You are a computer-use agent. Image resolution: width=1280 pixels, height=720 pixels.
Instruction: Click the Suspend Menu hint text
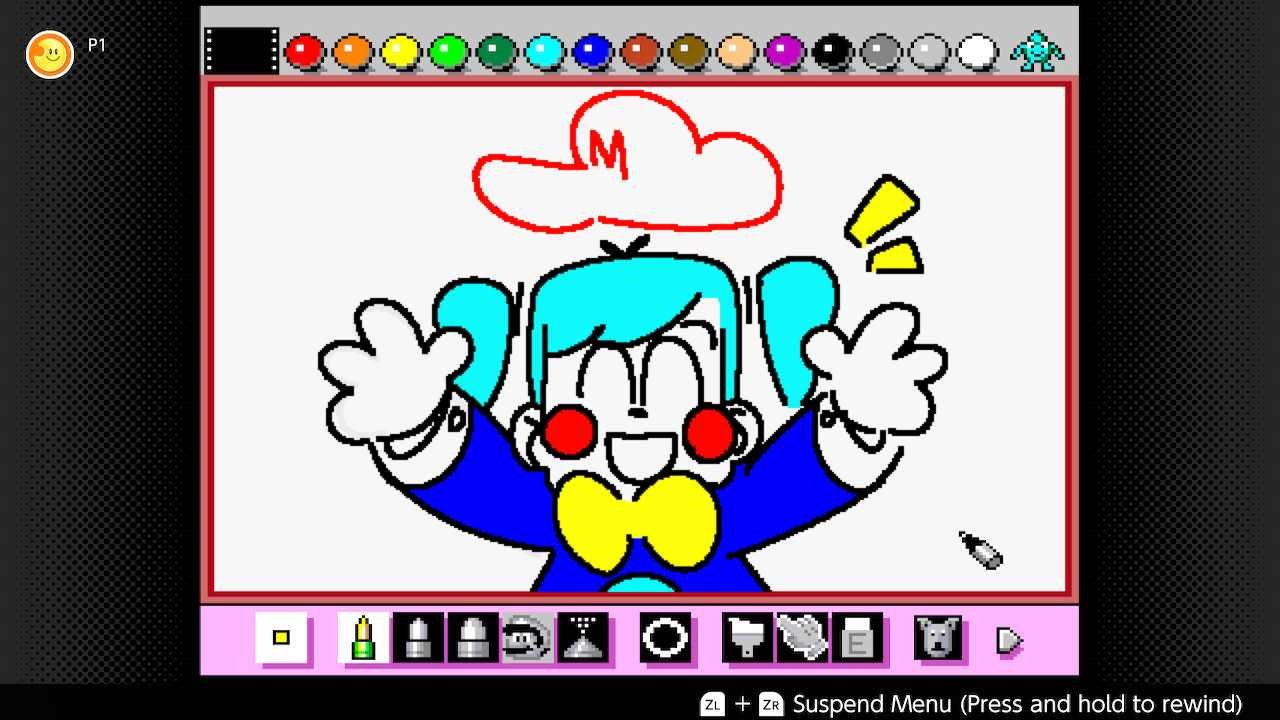point(1017,704)
